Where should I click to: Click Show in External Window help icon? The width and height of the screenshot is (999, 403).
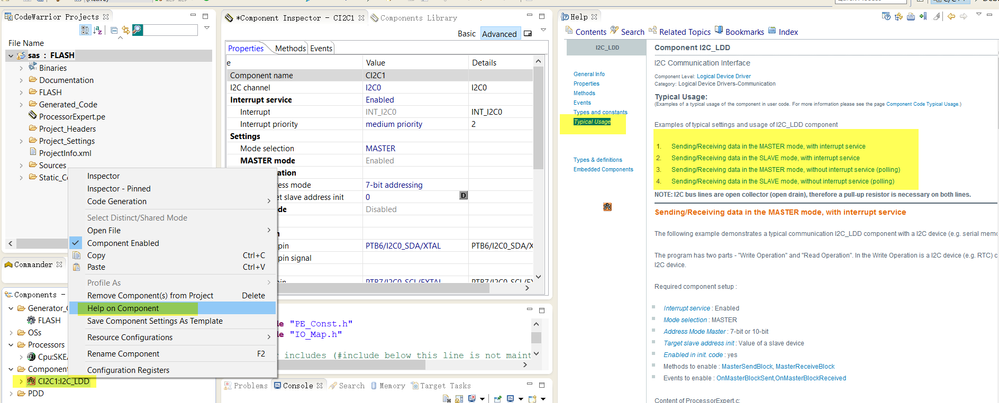tap(885, 17)
